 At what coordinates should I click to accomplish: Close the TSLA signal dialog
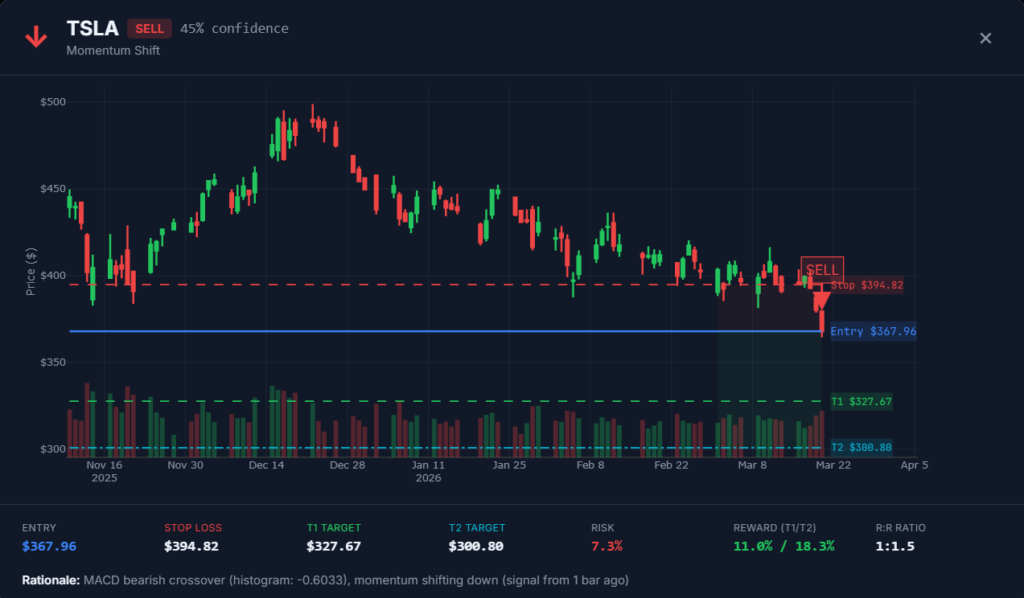[x=985, y=39]
